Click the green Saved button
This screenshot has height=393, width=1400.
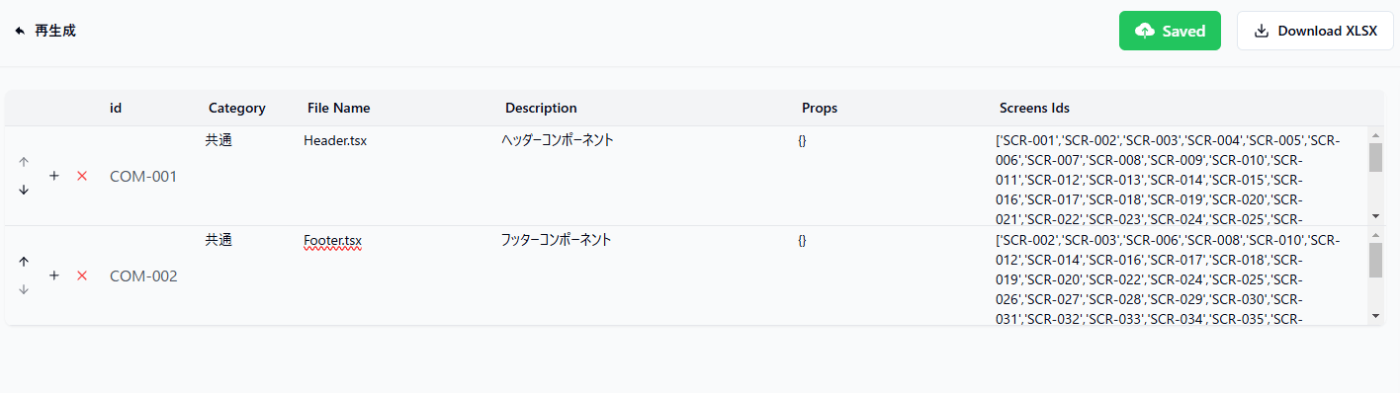point(1170,31)
